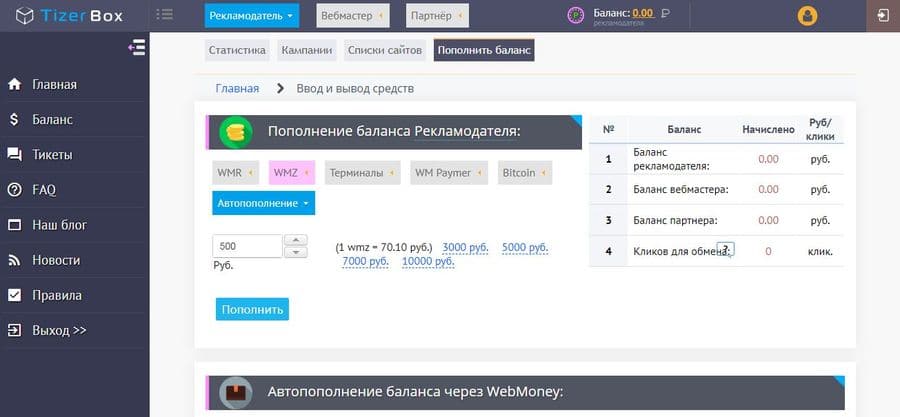Click the Баланс партнера table row label
This screenshot has height=417, width=900.
pyautogui.click(x=676, y=220)
